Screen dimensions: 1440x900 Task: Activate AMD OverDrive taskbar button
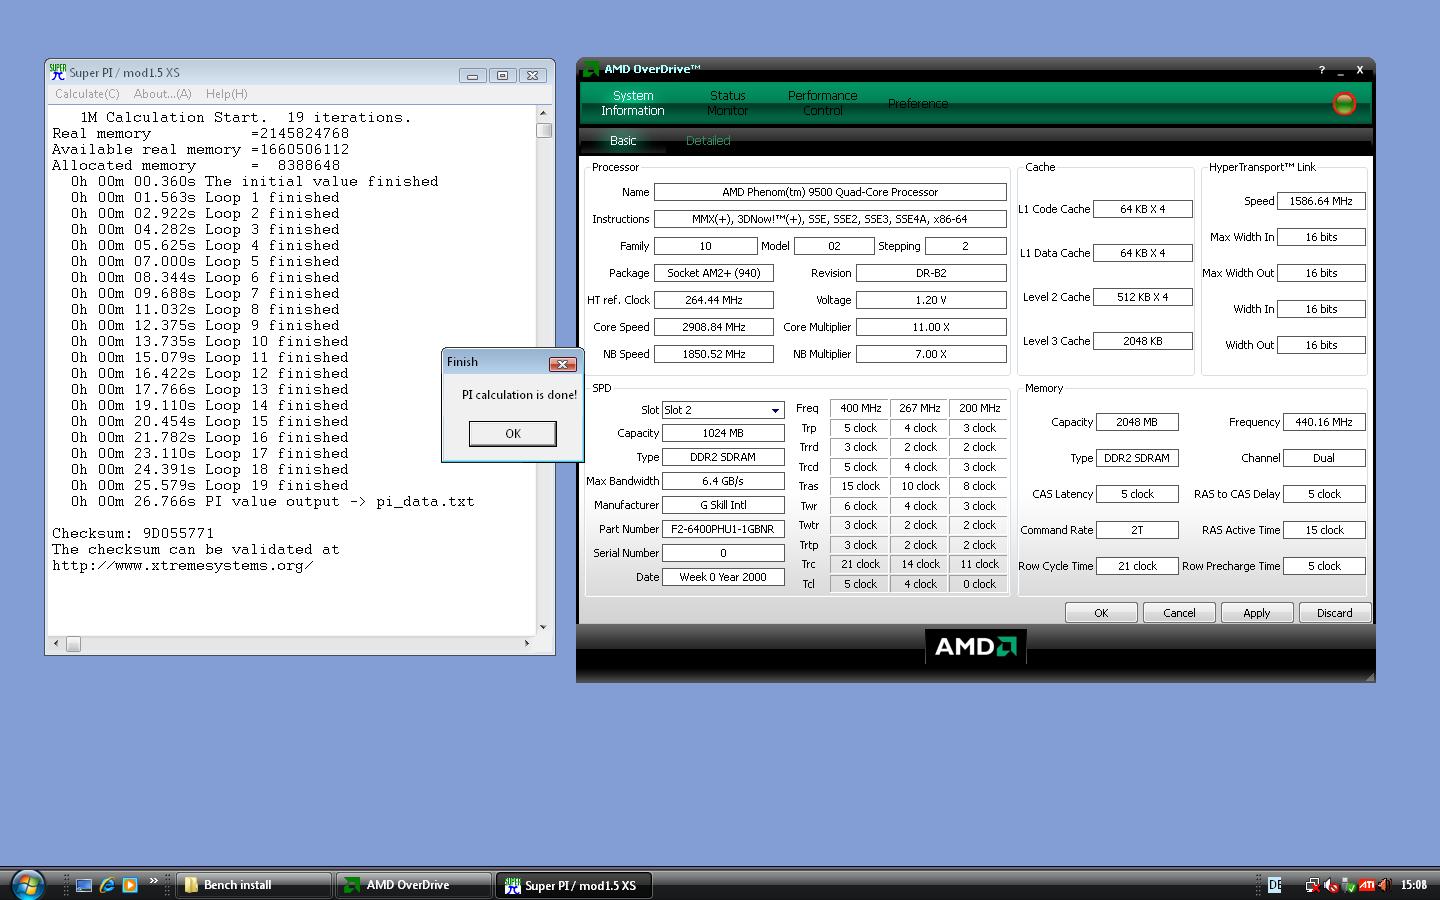click(414, 885)
